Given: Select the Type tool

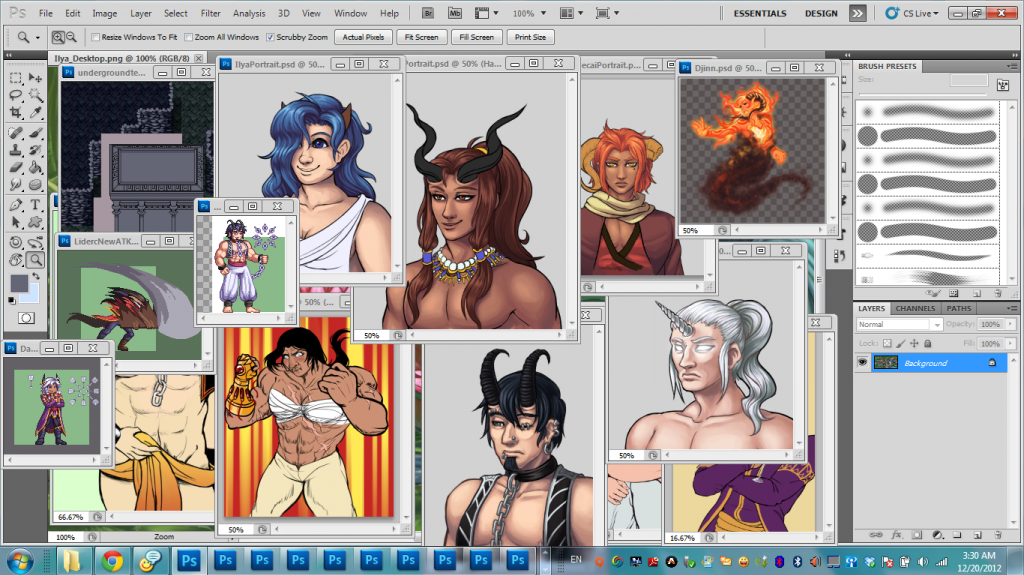Looking at the screenshot, I should coord(35,205).
